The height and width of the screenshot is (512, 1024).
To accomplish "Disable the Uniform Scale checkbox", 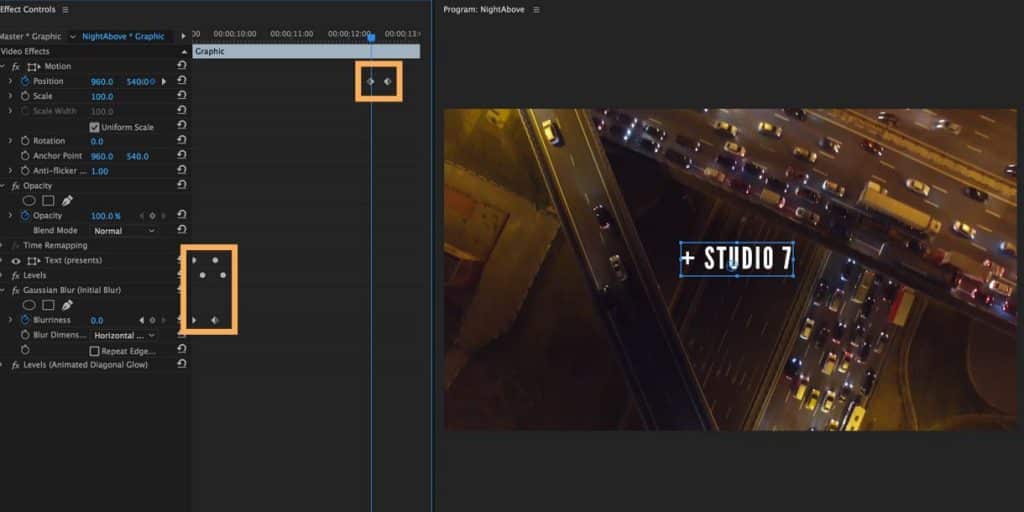I will point(94,127).
